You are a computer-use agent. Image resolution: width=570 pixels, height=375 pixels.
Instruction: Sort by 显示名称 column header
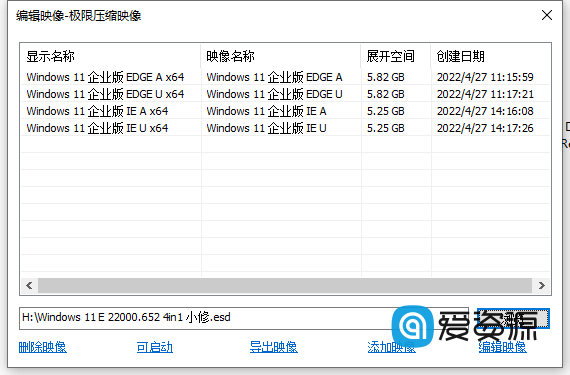(x=111, y=56)
